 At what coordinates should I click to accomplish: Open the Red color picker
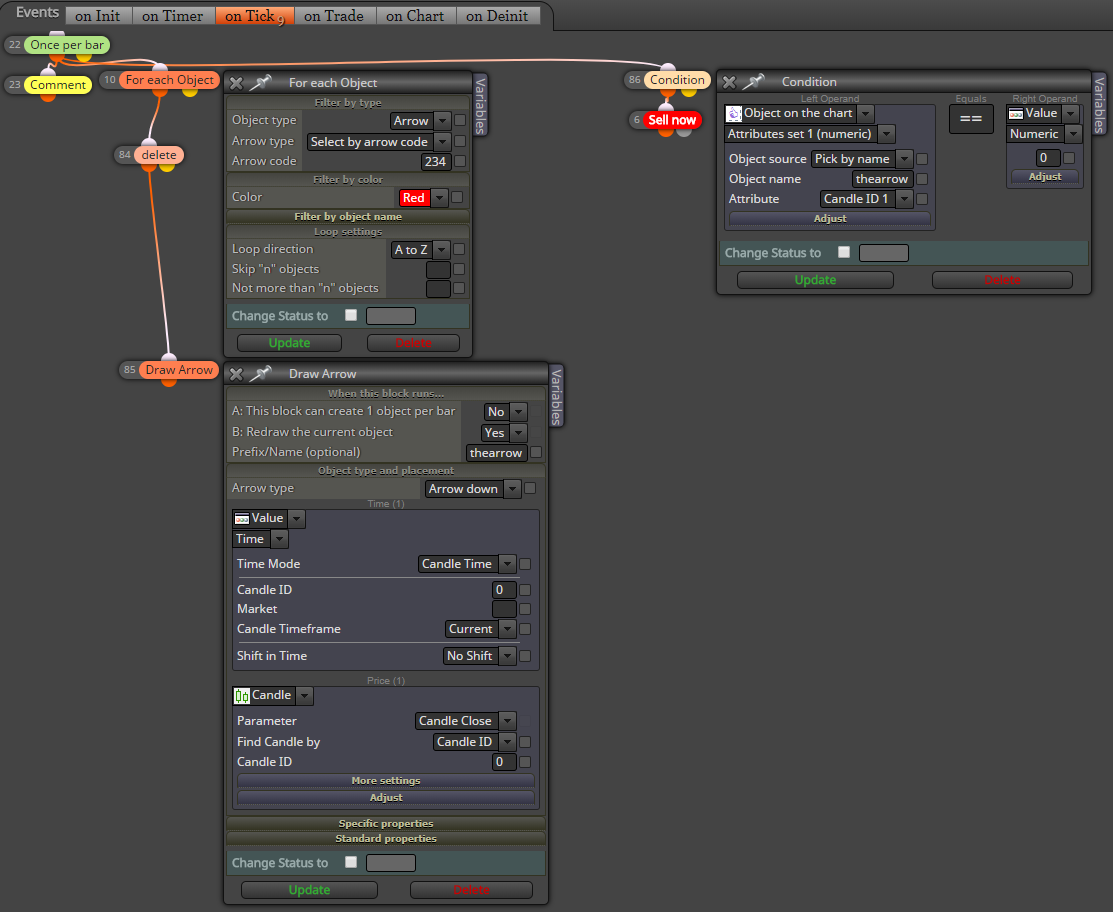423,198
